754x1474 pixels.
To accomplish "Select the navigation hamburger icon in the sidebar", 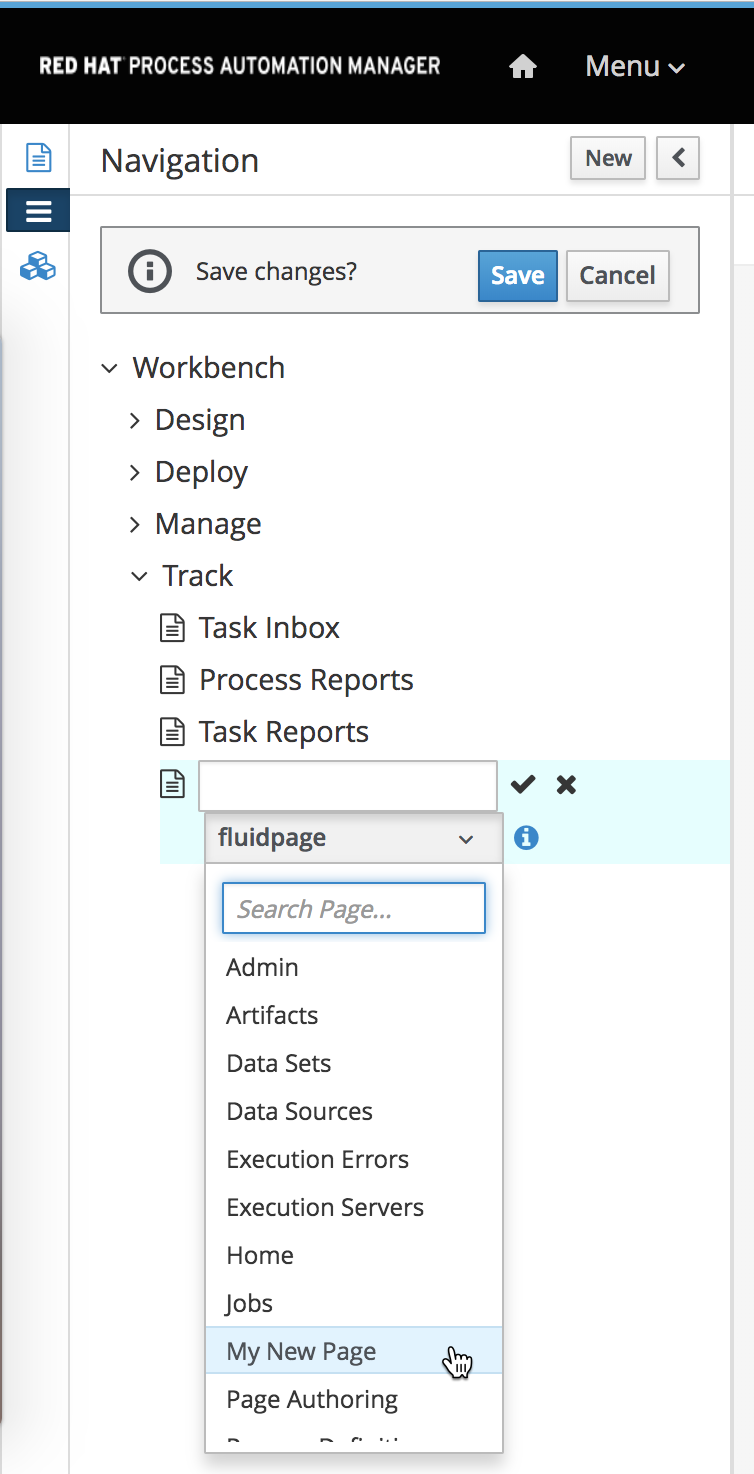I will 37,210.
